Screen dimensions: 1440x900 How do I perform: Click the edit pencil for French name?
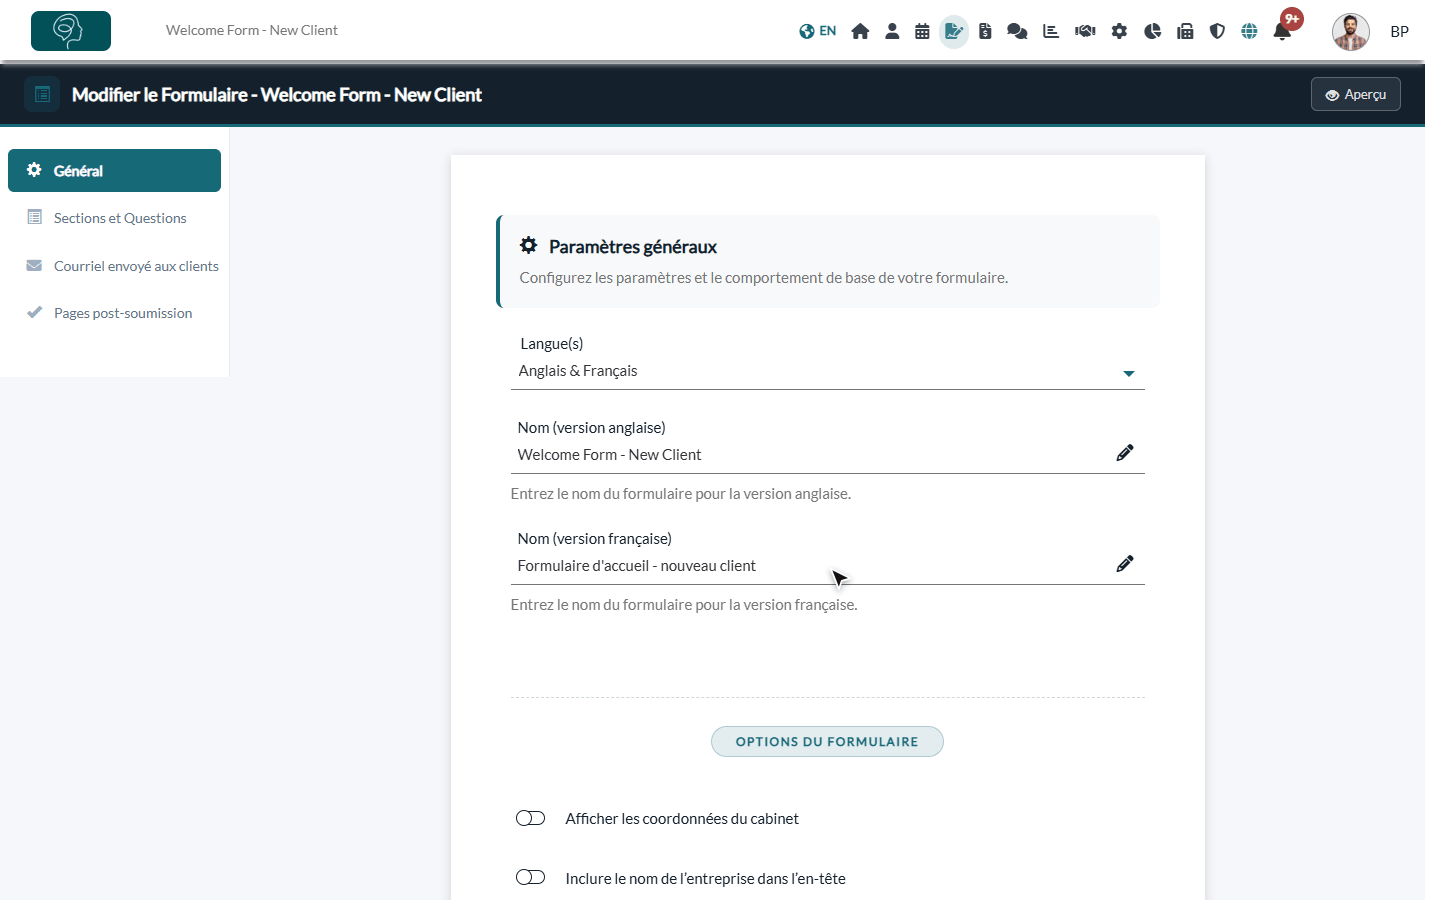[1125, 564]
